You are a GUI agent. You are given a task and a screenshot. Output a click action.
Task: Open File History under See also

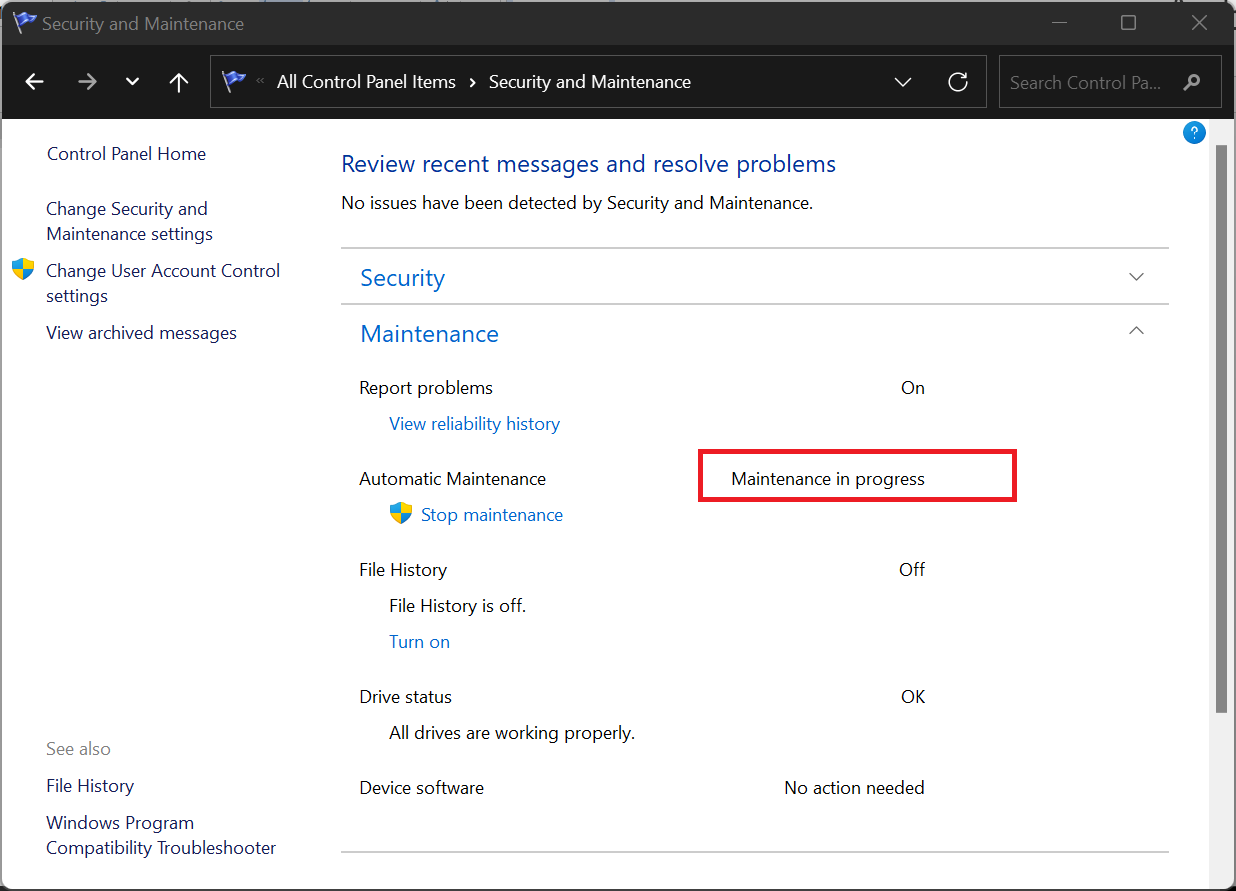[x=90, y=786]
